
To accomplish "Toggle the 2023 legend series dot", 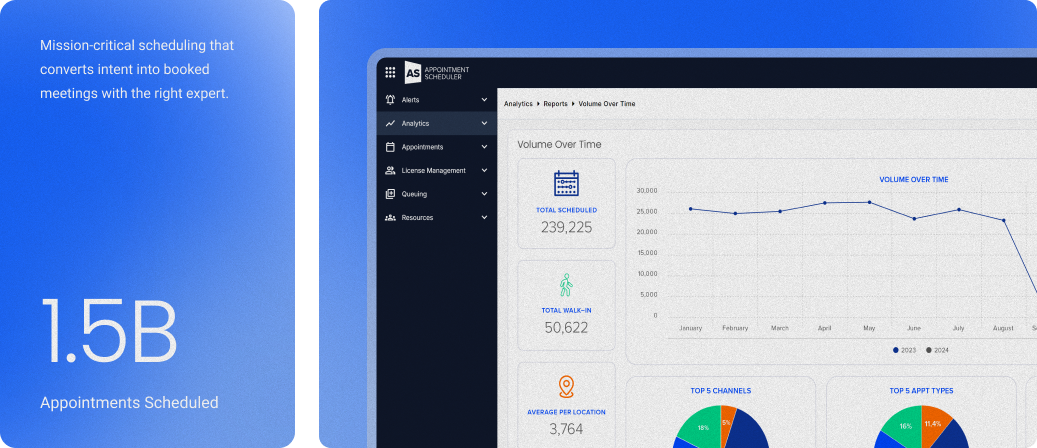I will point(895,350).
